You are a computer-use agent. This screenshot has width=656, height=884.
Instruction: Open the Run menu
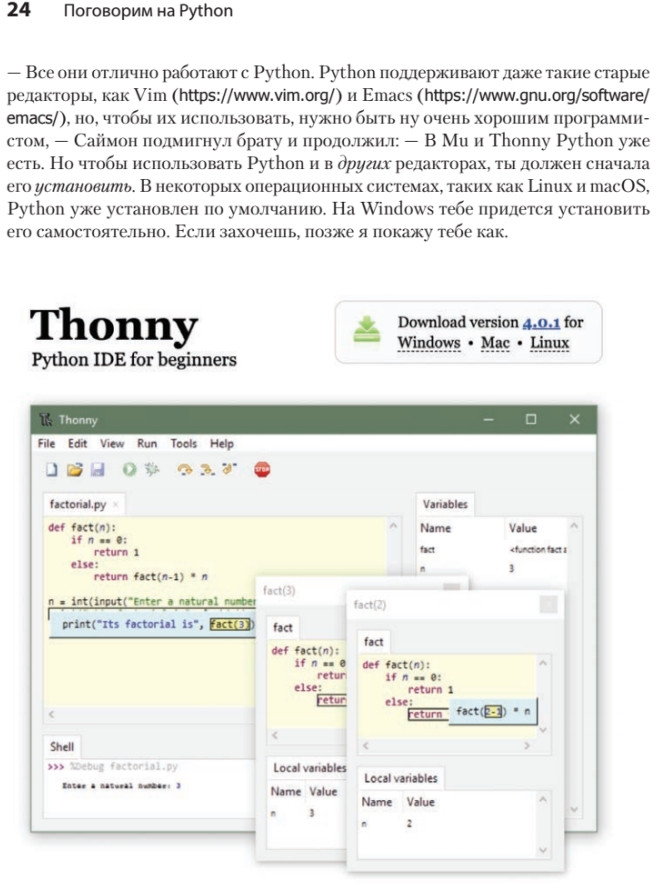pyautogui.click(x=147, y=444)
